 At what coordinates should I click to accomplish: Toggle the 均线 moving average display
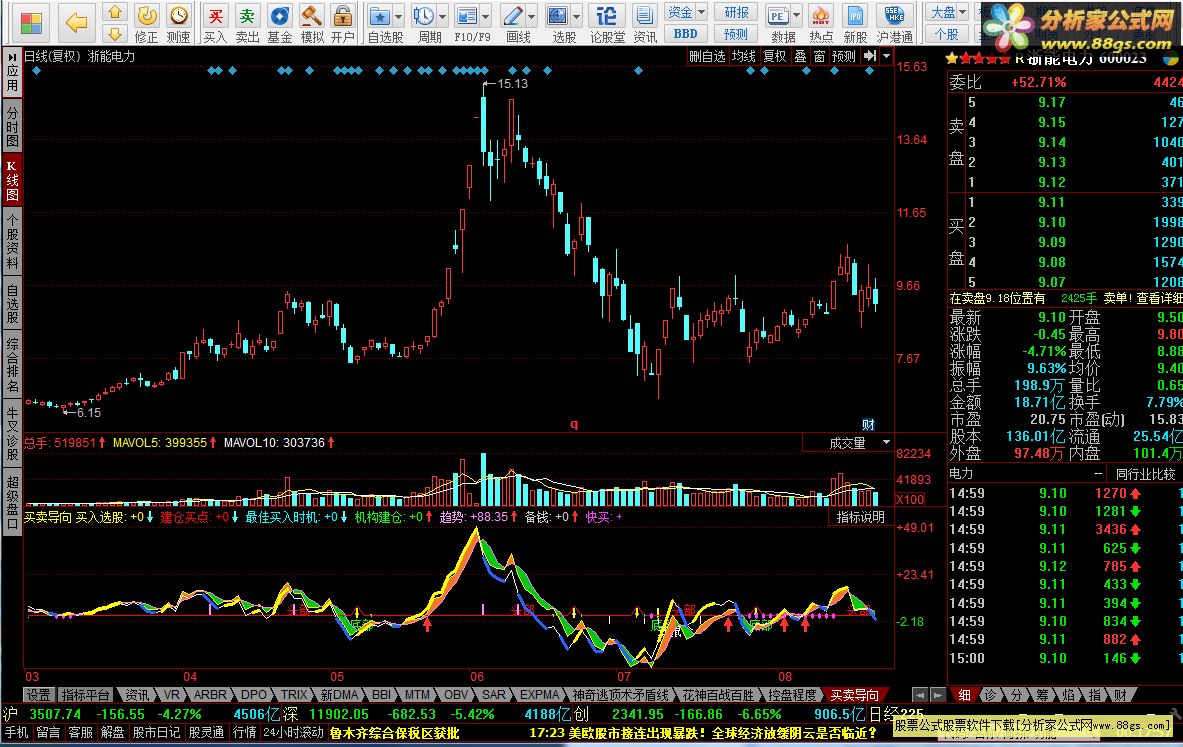click(743, 56)
